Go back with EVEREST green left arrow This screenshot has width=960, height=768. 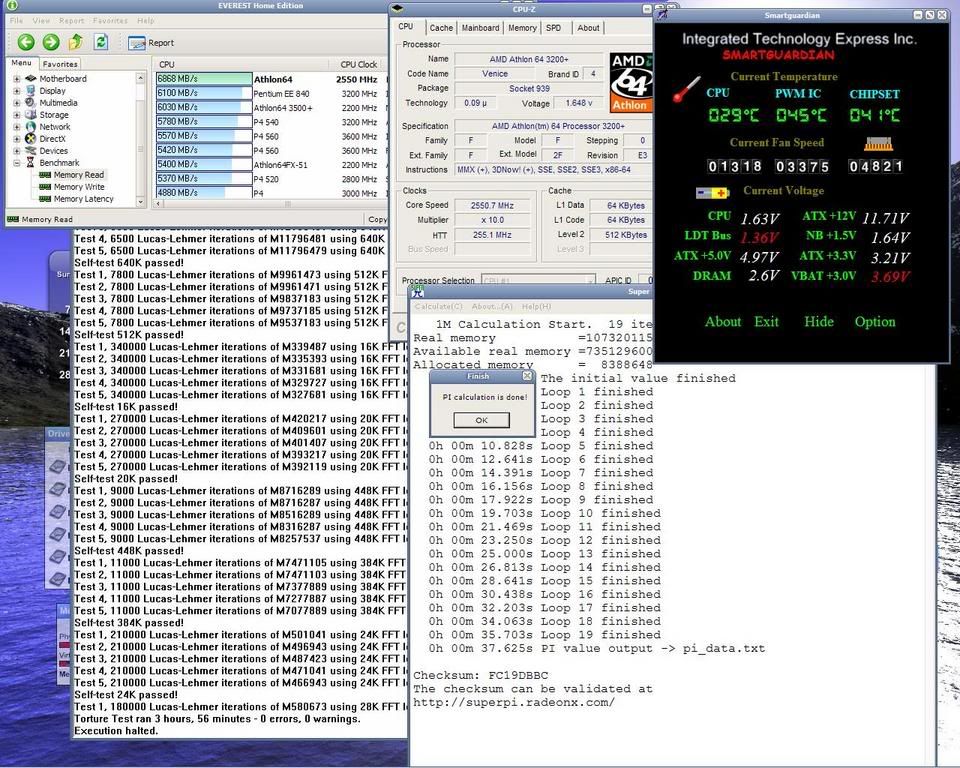[26, 42]
